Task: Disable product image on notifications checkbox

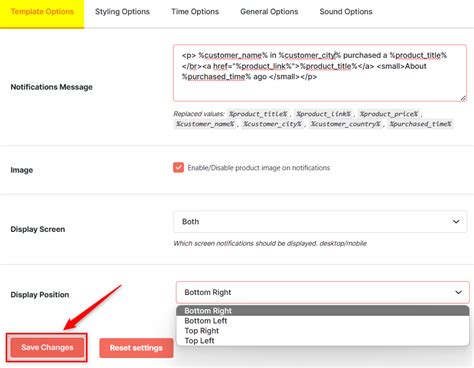Action: [x=178, y=167]
